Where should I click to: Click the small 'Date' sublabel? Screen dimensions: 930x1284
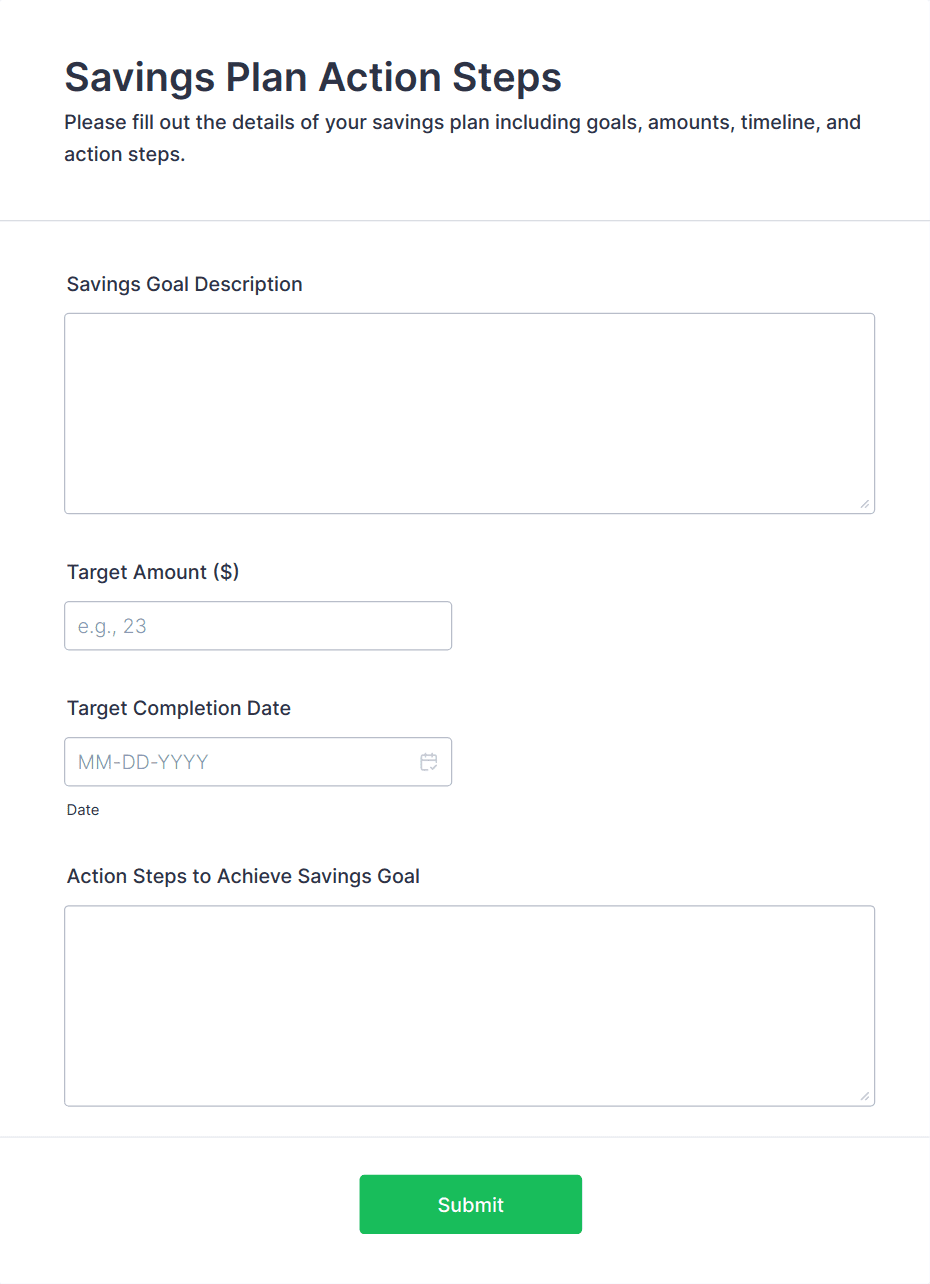[83, 810]
